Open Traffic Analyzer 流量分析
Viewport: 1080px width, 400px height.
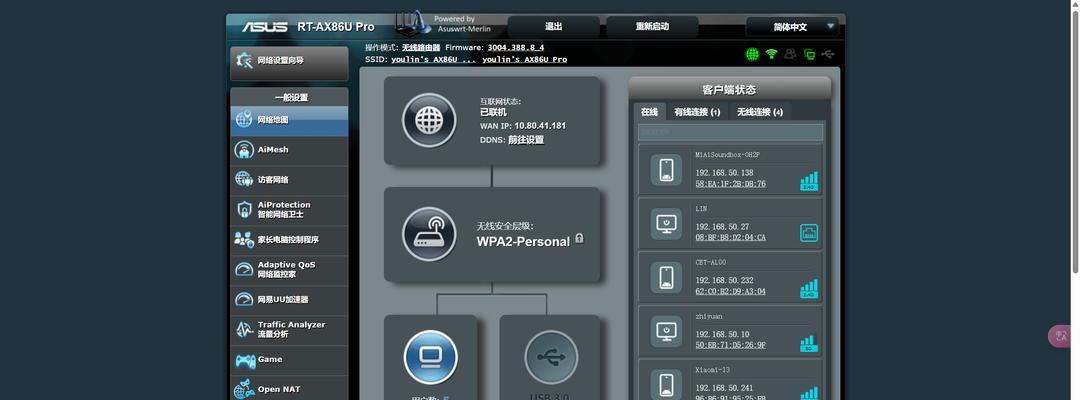(289, 329)
